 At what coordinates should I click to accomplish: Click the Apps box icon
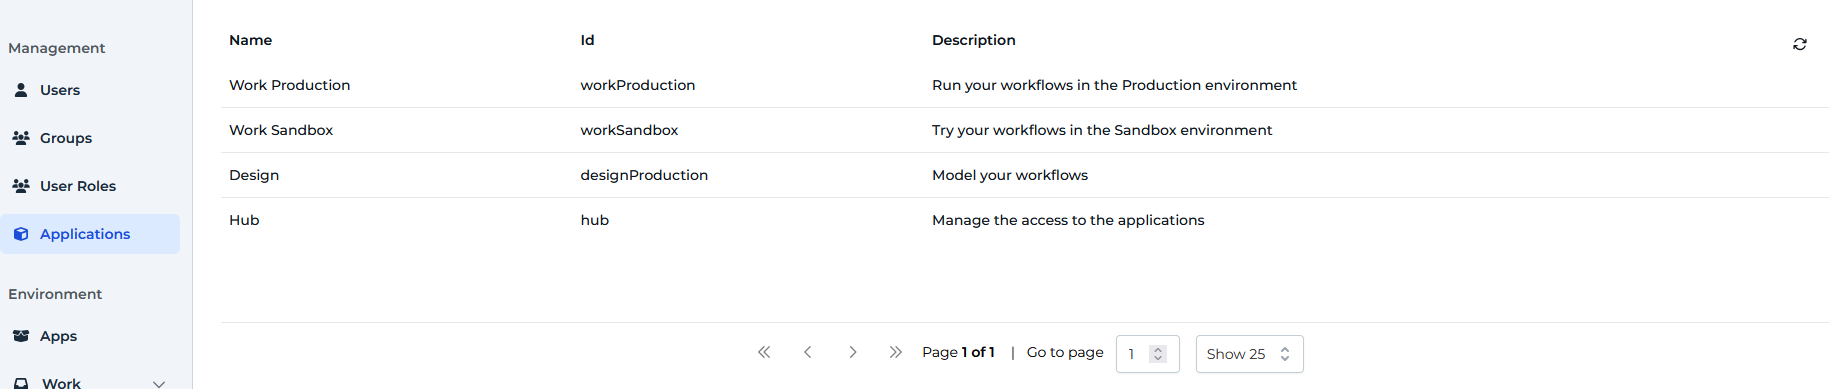[x=21, y=336]
